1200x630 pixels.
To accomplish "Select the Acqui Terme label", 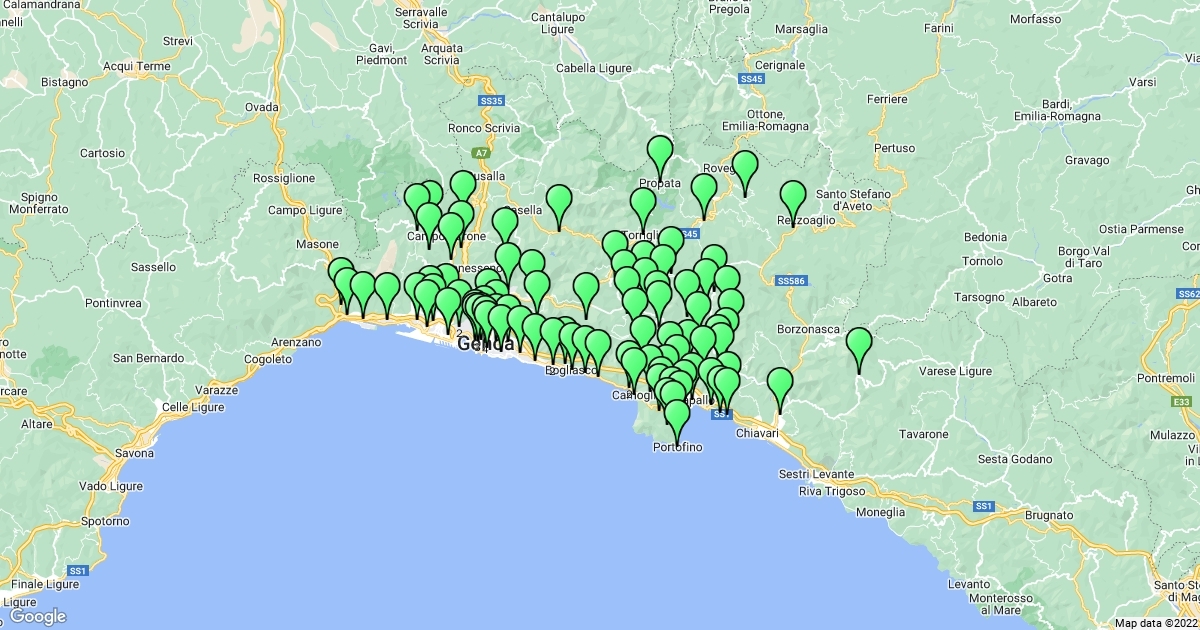I will click(x=137, y=66).
